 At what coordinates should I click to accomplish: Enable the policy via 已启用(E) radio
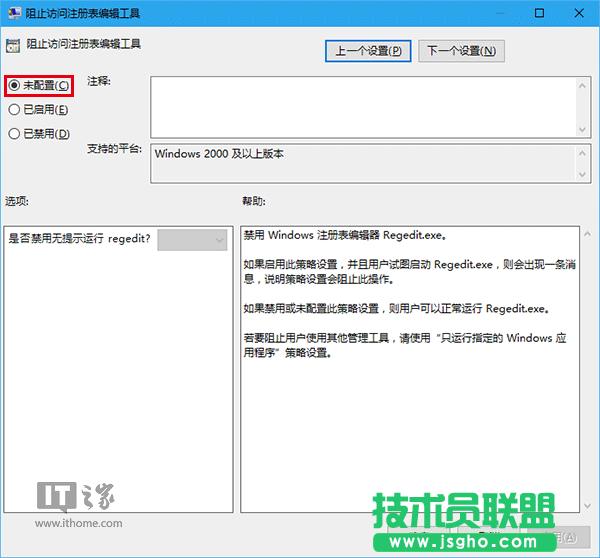14,110
